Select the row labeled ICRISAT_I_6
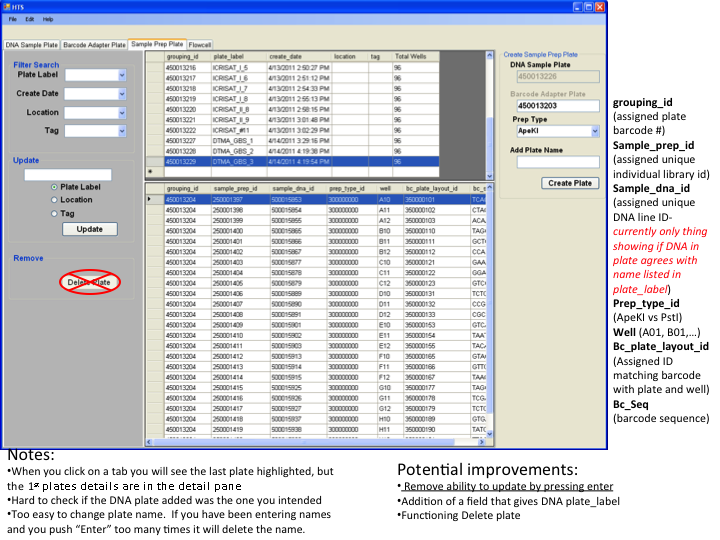720x540 pixels. [x=293, y=79]
